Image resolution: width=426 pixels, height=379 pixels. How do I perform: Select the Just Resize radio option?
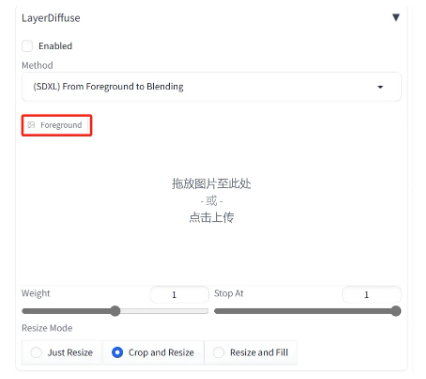tap(62, 352)
